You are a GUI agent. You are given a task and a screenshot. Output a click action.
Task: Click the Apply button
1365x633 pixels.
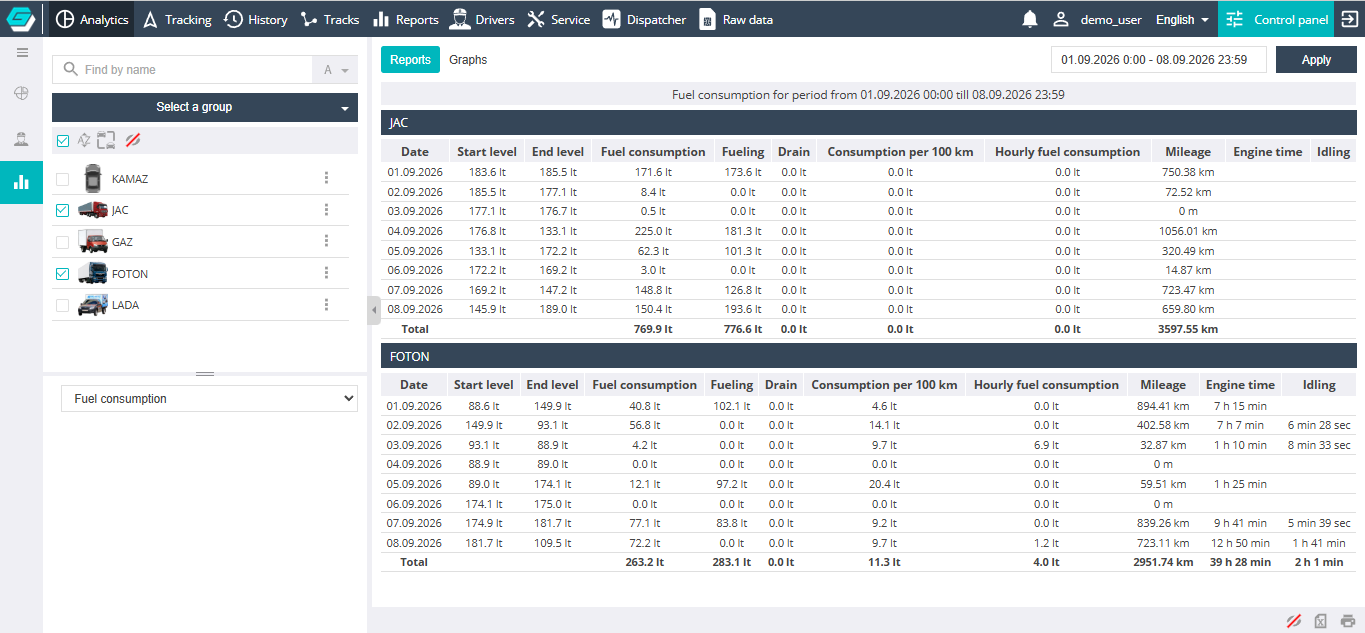coord(1316,60)
